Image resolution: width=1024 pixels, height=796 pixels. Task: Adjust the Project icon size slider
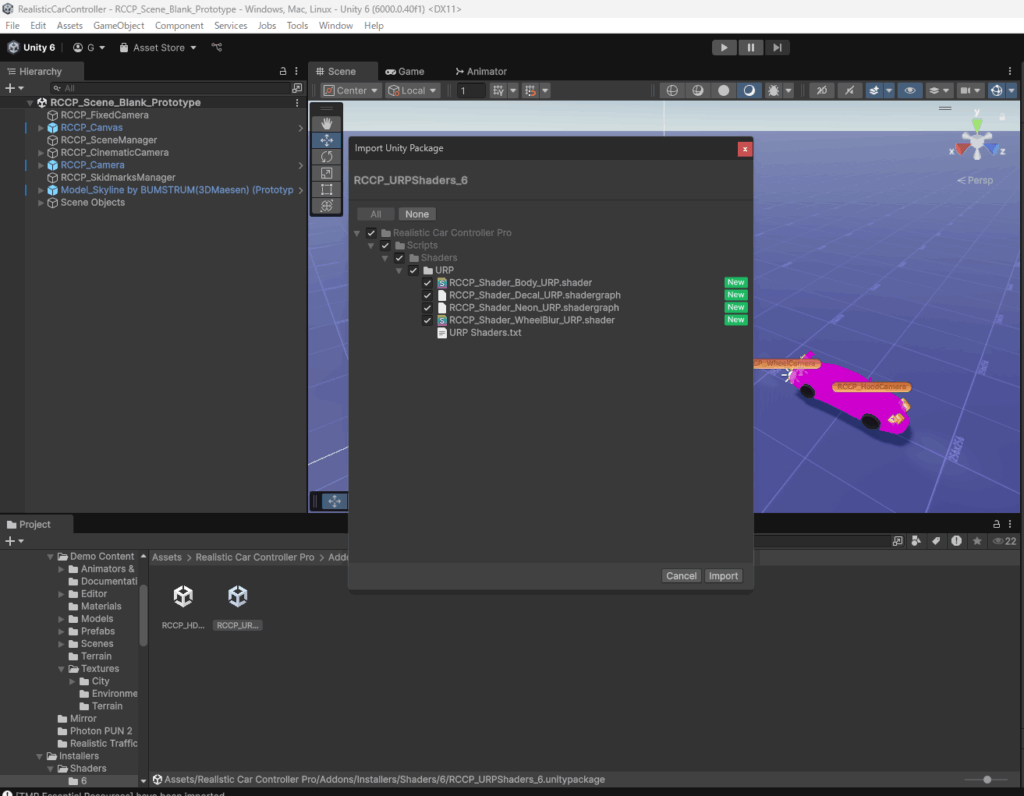[x=987, y=780]
